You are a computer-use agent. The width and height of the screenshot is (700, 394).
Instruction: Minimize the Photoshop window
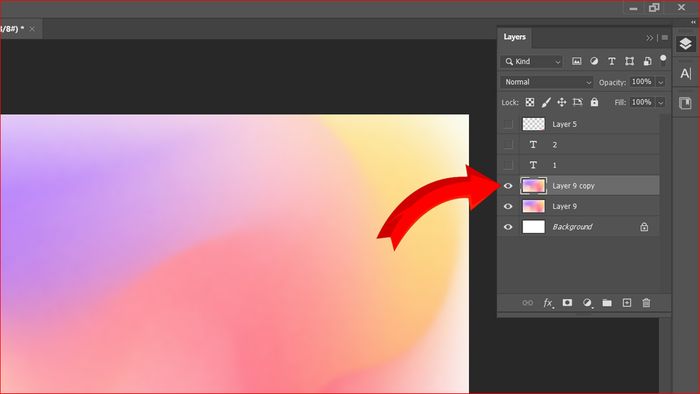[633, 8]
